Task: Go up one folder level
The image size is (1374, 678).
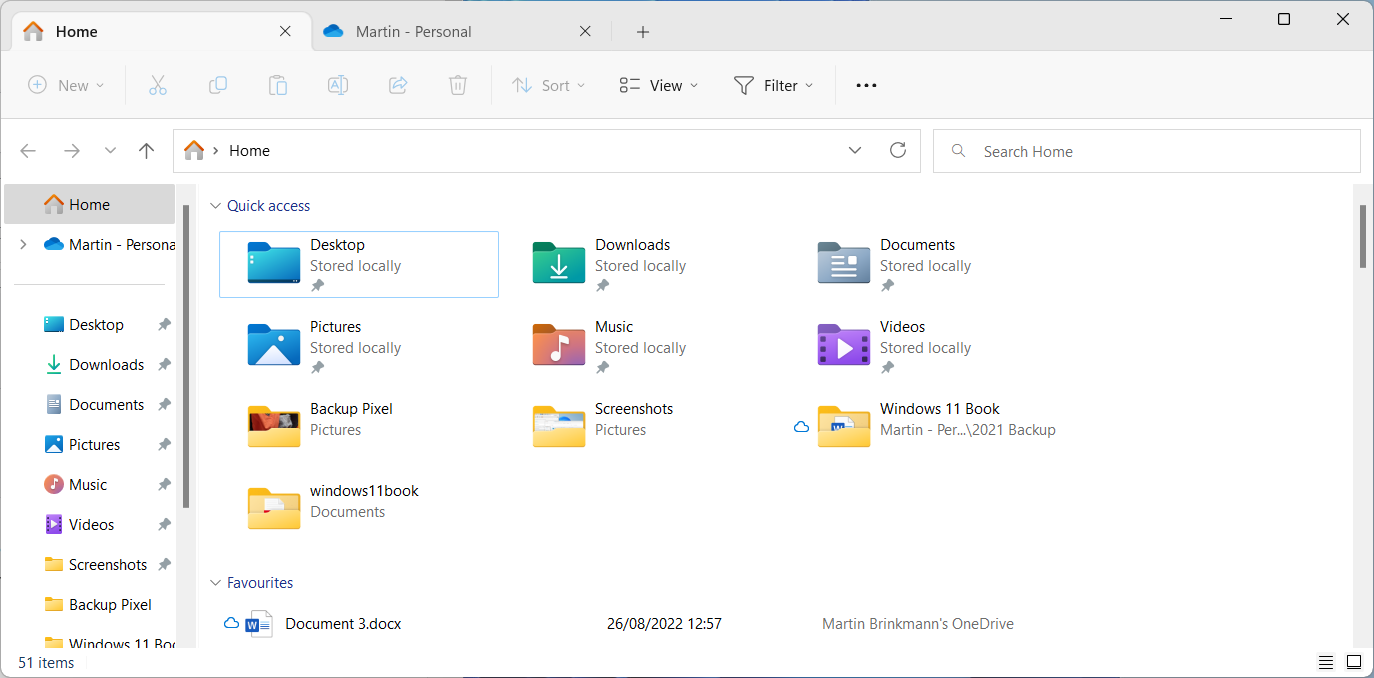Action: (146, 150)
